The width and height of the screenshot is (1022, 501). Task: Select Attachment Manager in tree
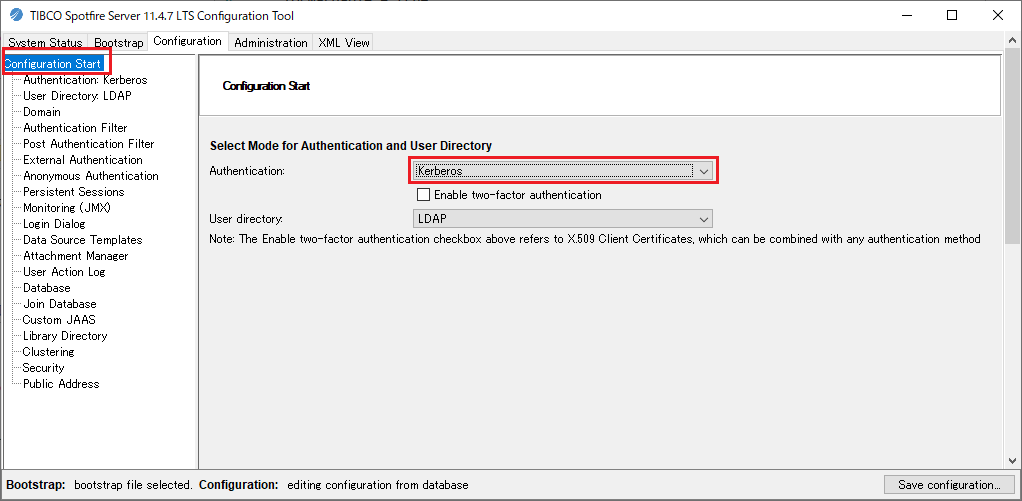(x=76, y=255)
